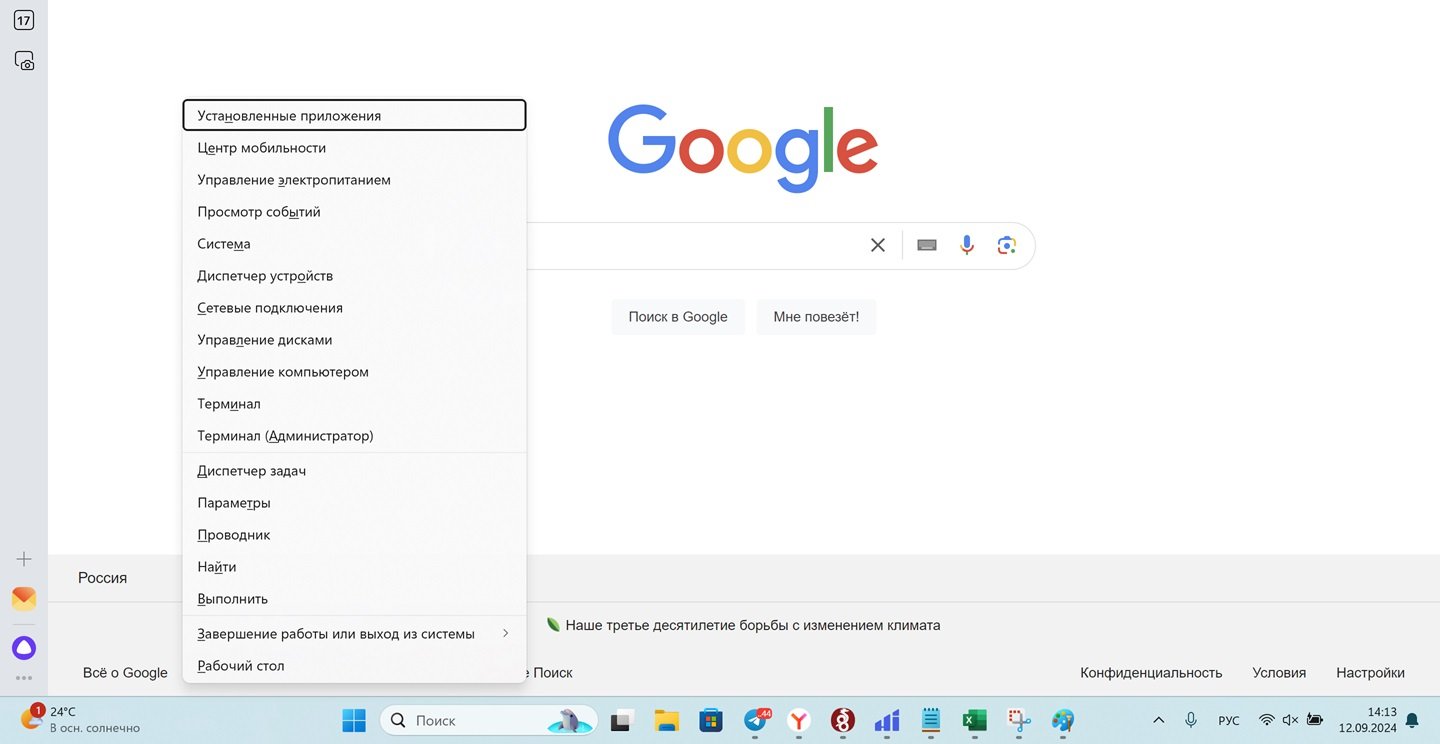
Task: Open the Конфиденциальность footer link
Action: (1151, 673)
